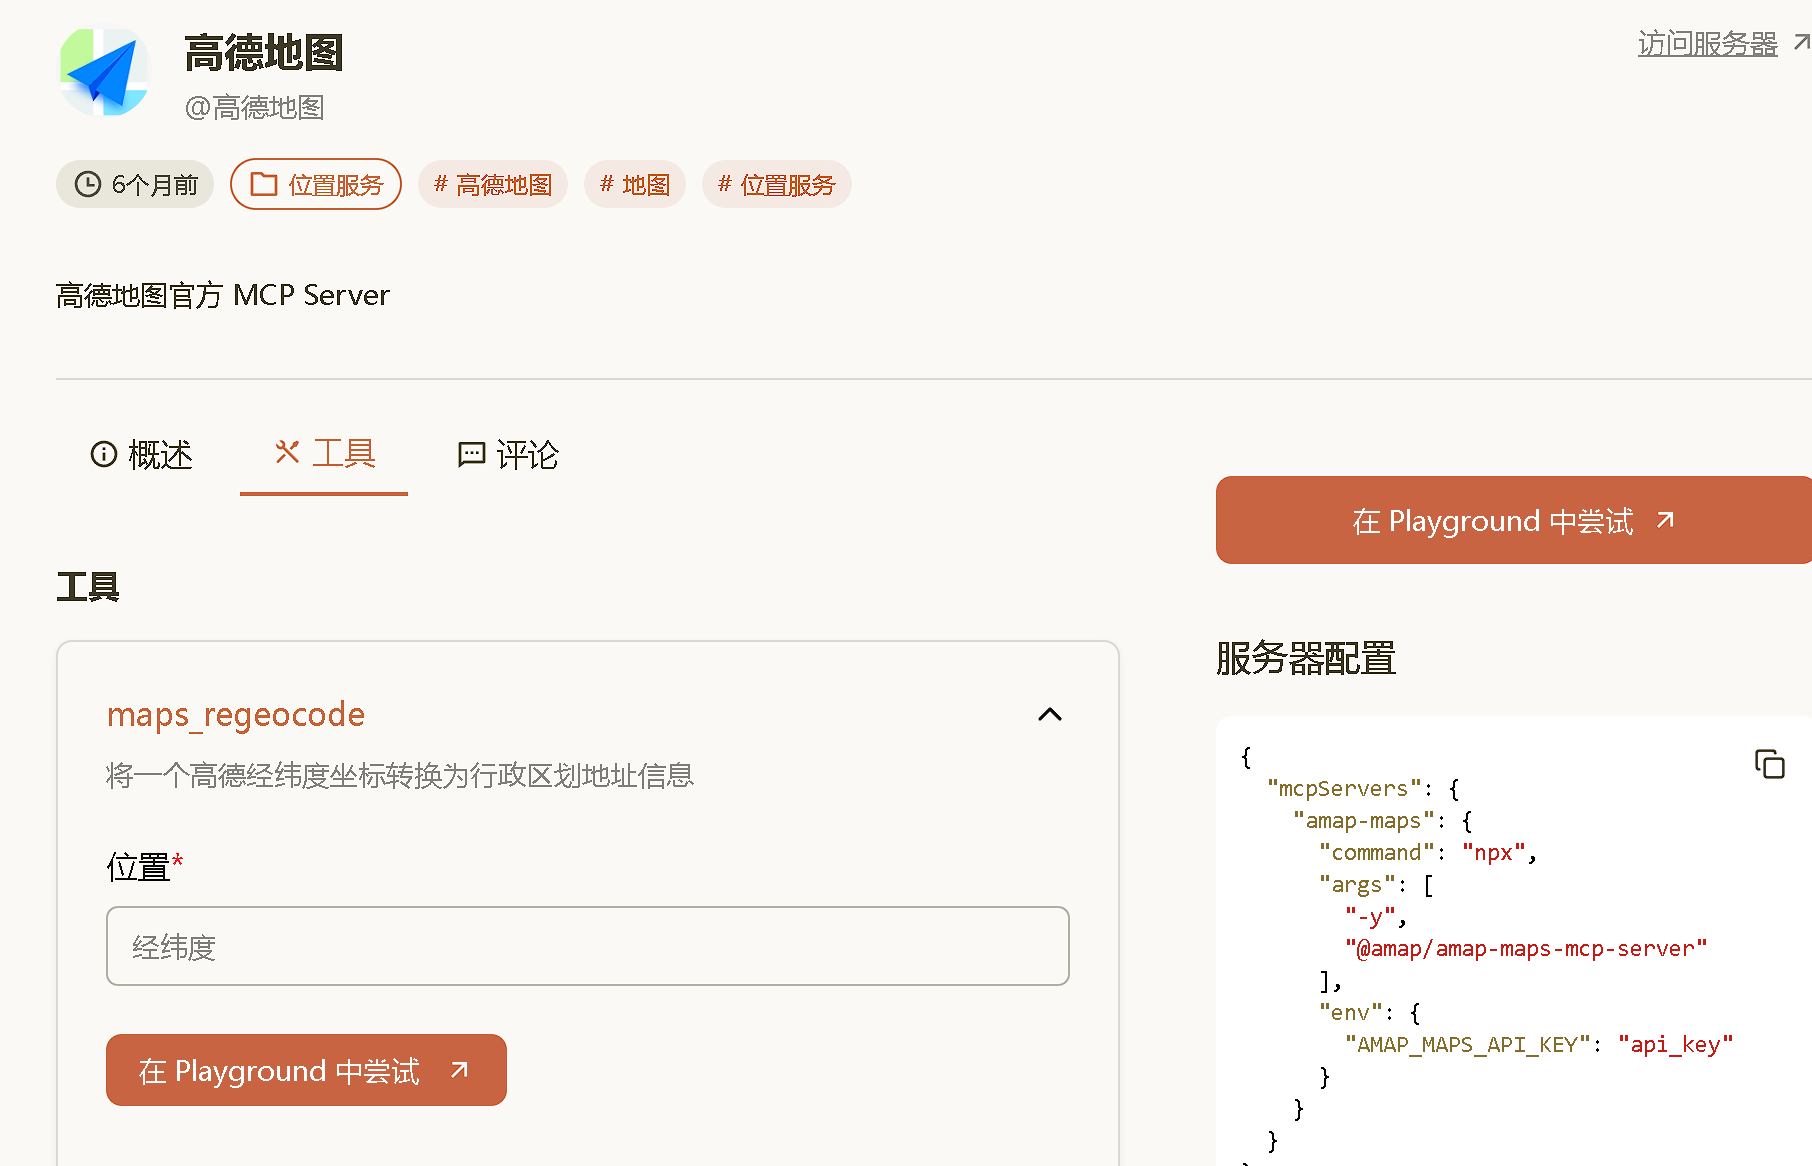Click the info icon on the 概述 tab
The image size is (1812, 1166).
[x=104, y=454]
